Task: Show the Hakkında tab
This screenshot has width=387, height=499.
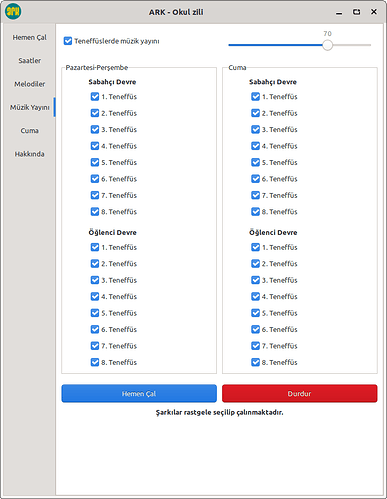Action: coord(29,154)
